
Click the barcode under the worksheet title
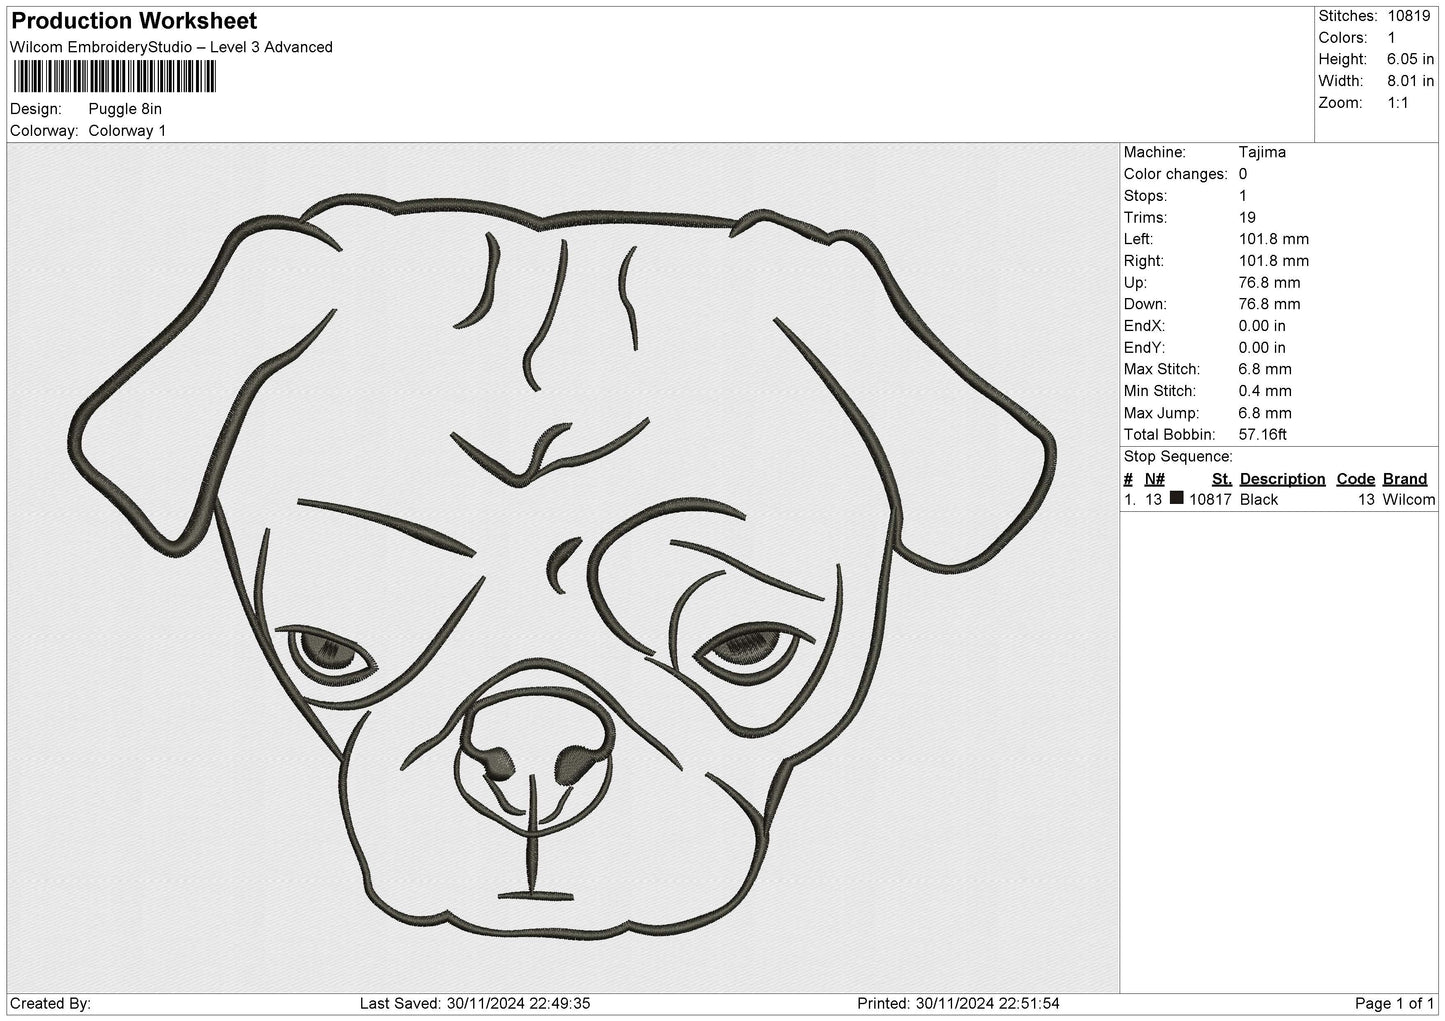115,77
